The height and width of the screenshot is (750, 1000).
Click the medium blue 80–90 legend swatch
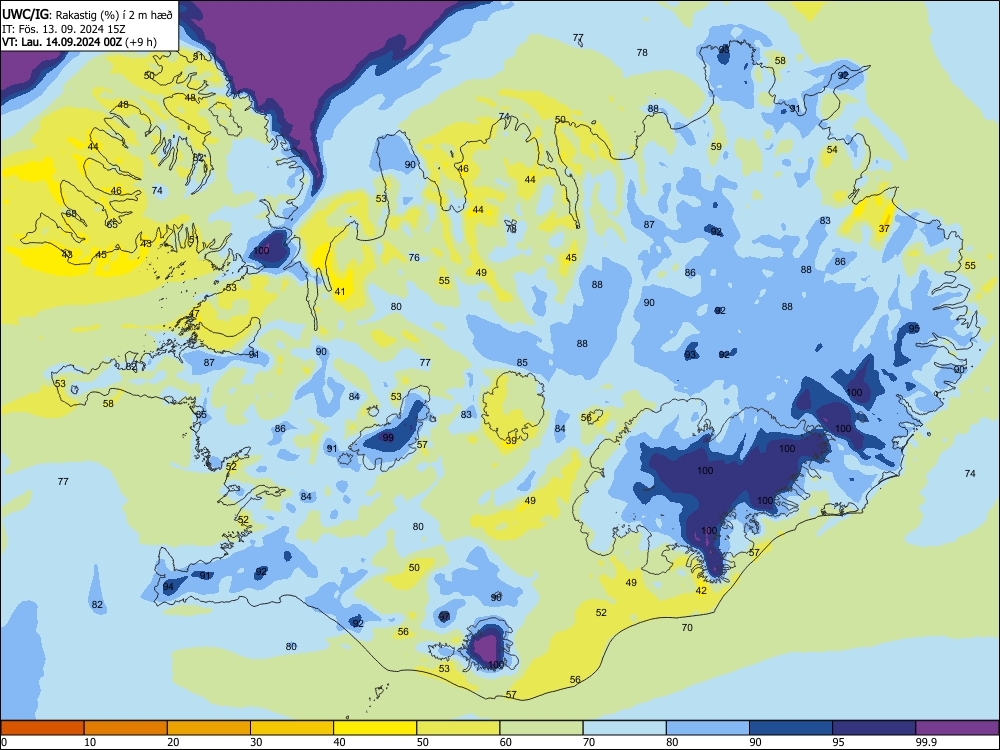click(x=708, y=728)
